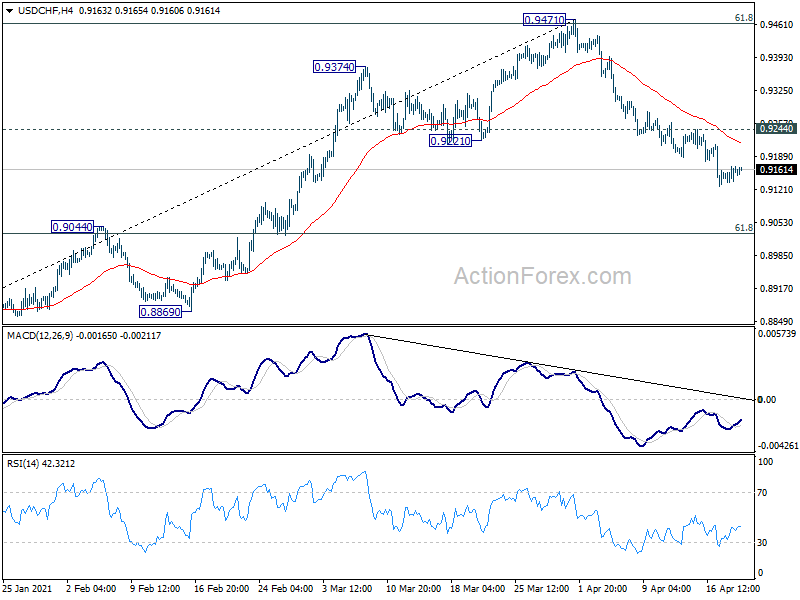The width and height of the screenshot is (800, 600).
Task: Select the 10 Mar 20:00 time label
Action: point(414,588)
